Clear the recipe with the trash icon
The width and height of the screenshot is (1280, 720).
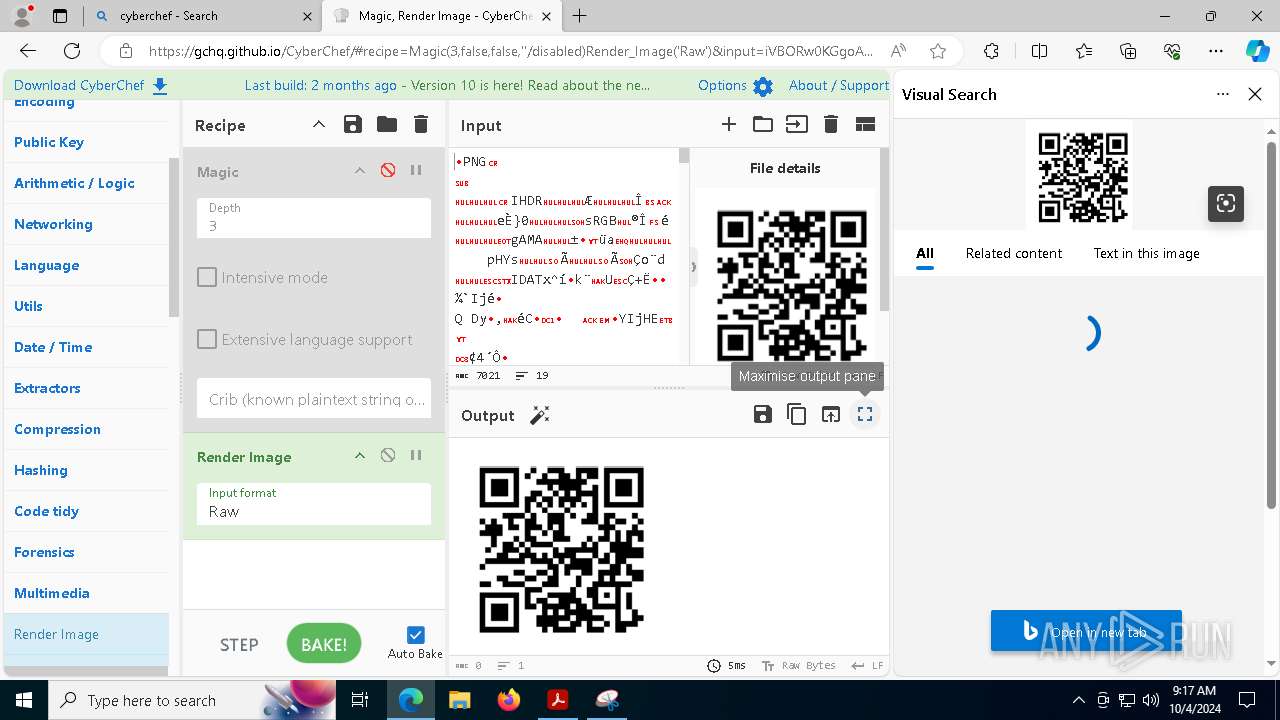point(421,124)
